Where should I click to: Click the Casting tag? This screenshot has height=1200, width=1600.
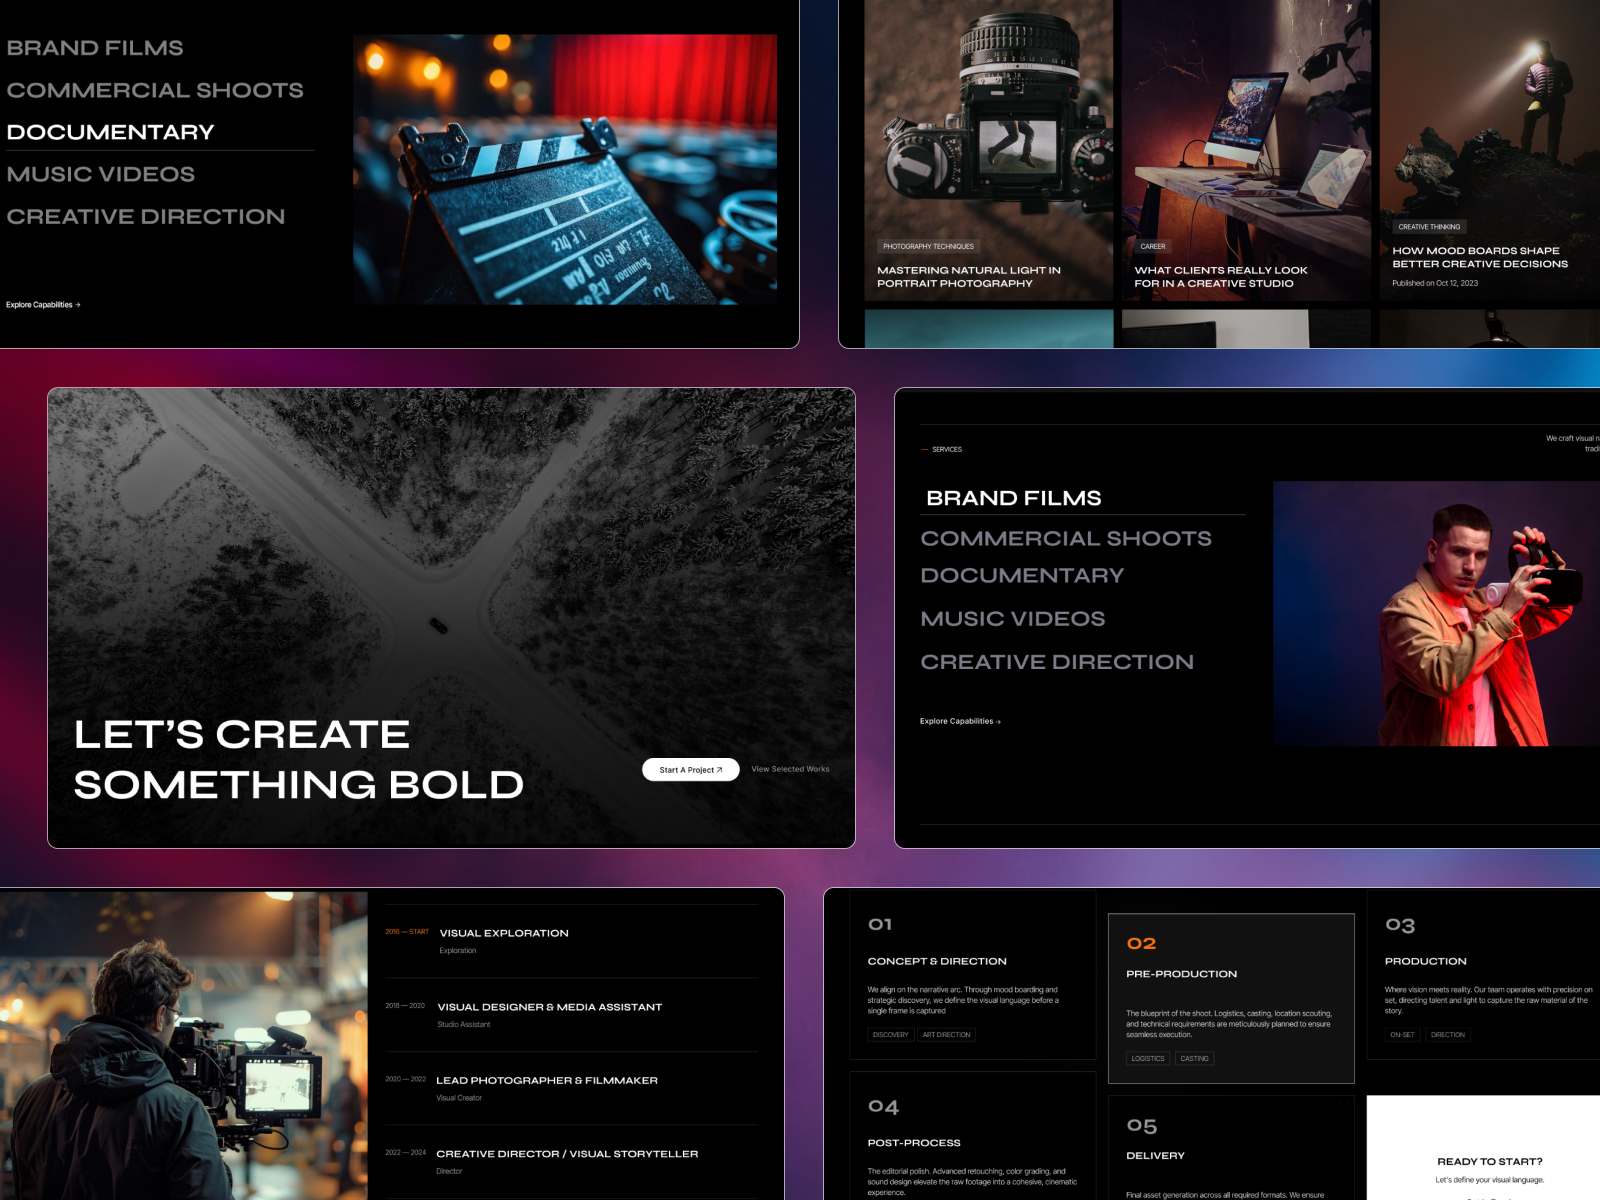coord(1194,1058)
